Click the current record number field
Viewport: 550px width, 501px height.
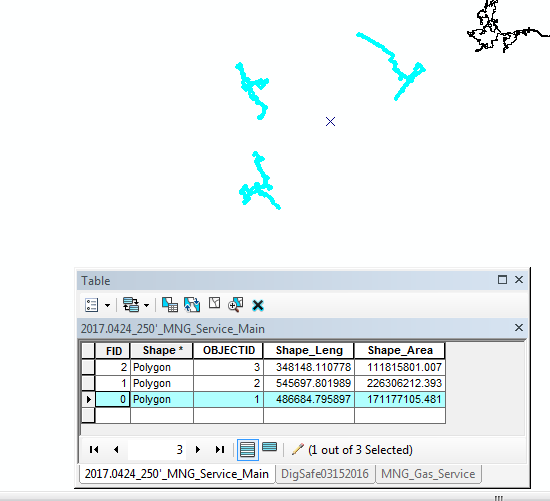pyautogui.click(x=157, y=449)
